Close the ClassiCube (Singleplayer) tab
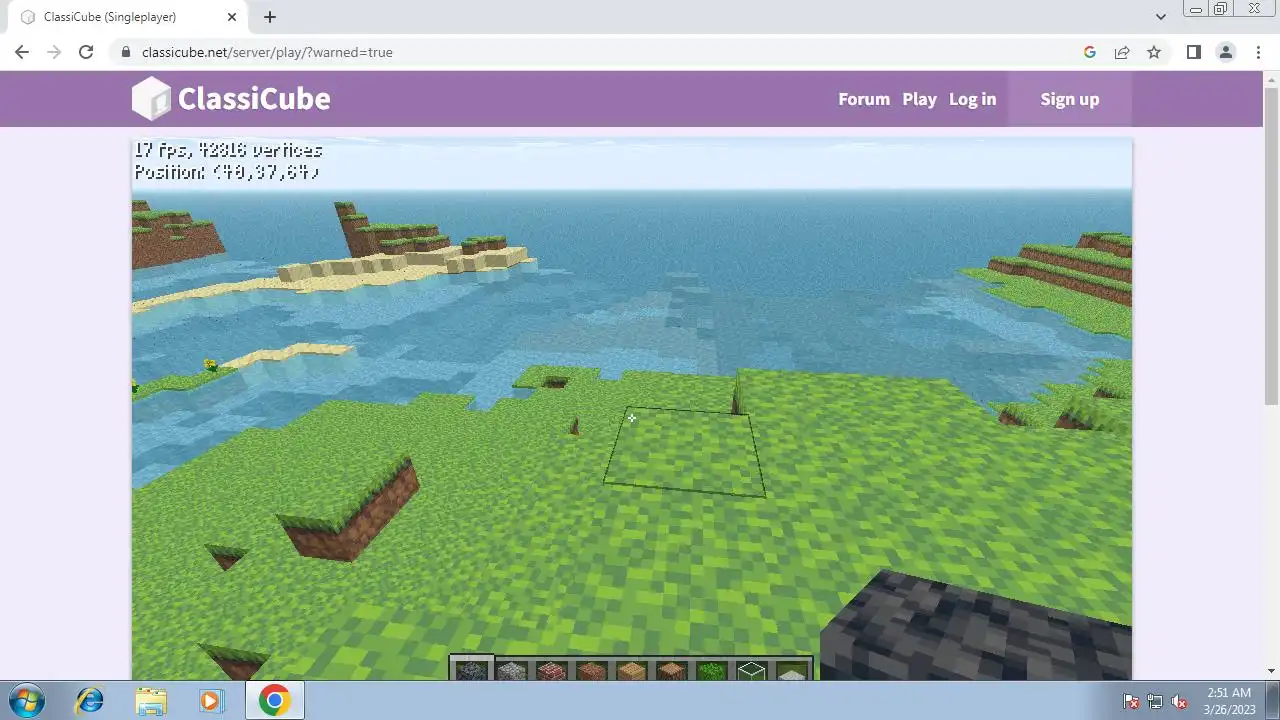Viewport: 1280px width, 720px height. pos(233,17)
